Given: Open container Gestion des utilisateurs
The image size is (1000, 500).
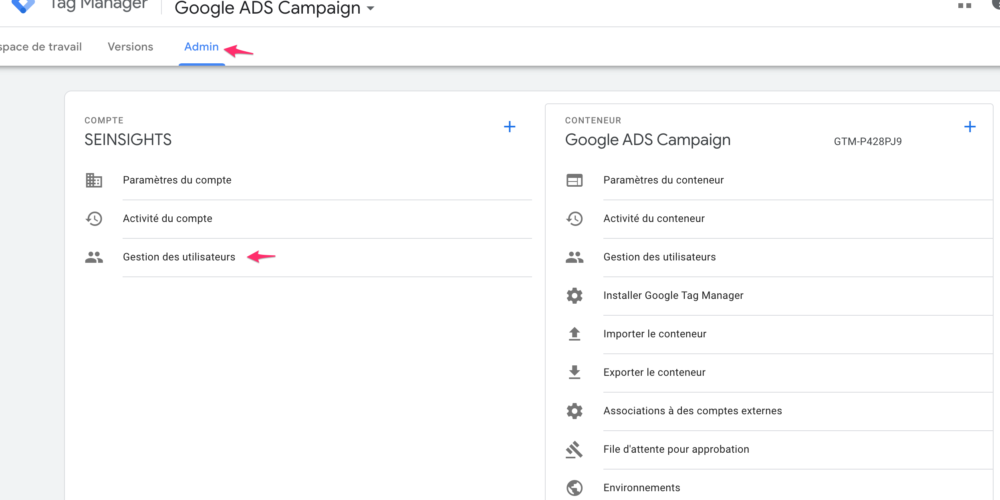Looking at the screenshot, I should 659,257.
